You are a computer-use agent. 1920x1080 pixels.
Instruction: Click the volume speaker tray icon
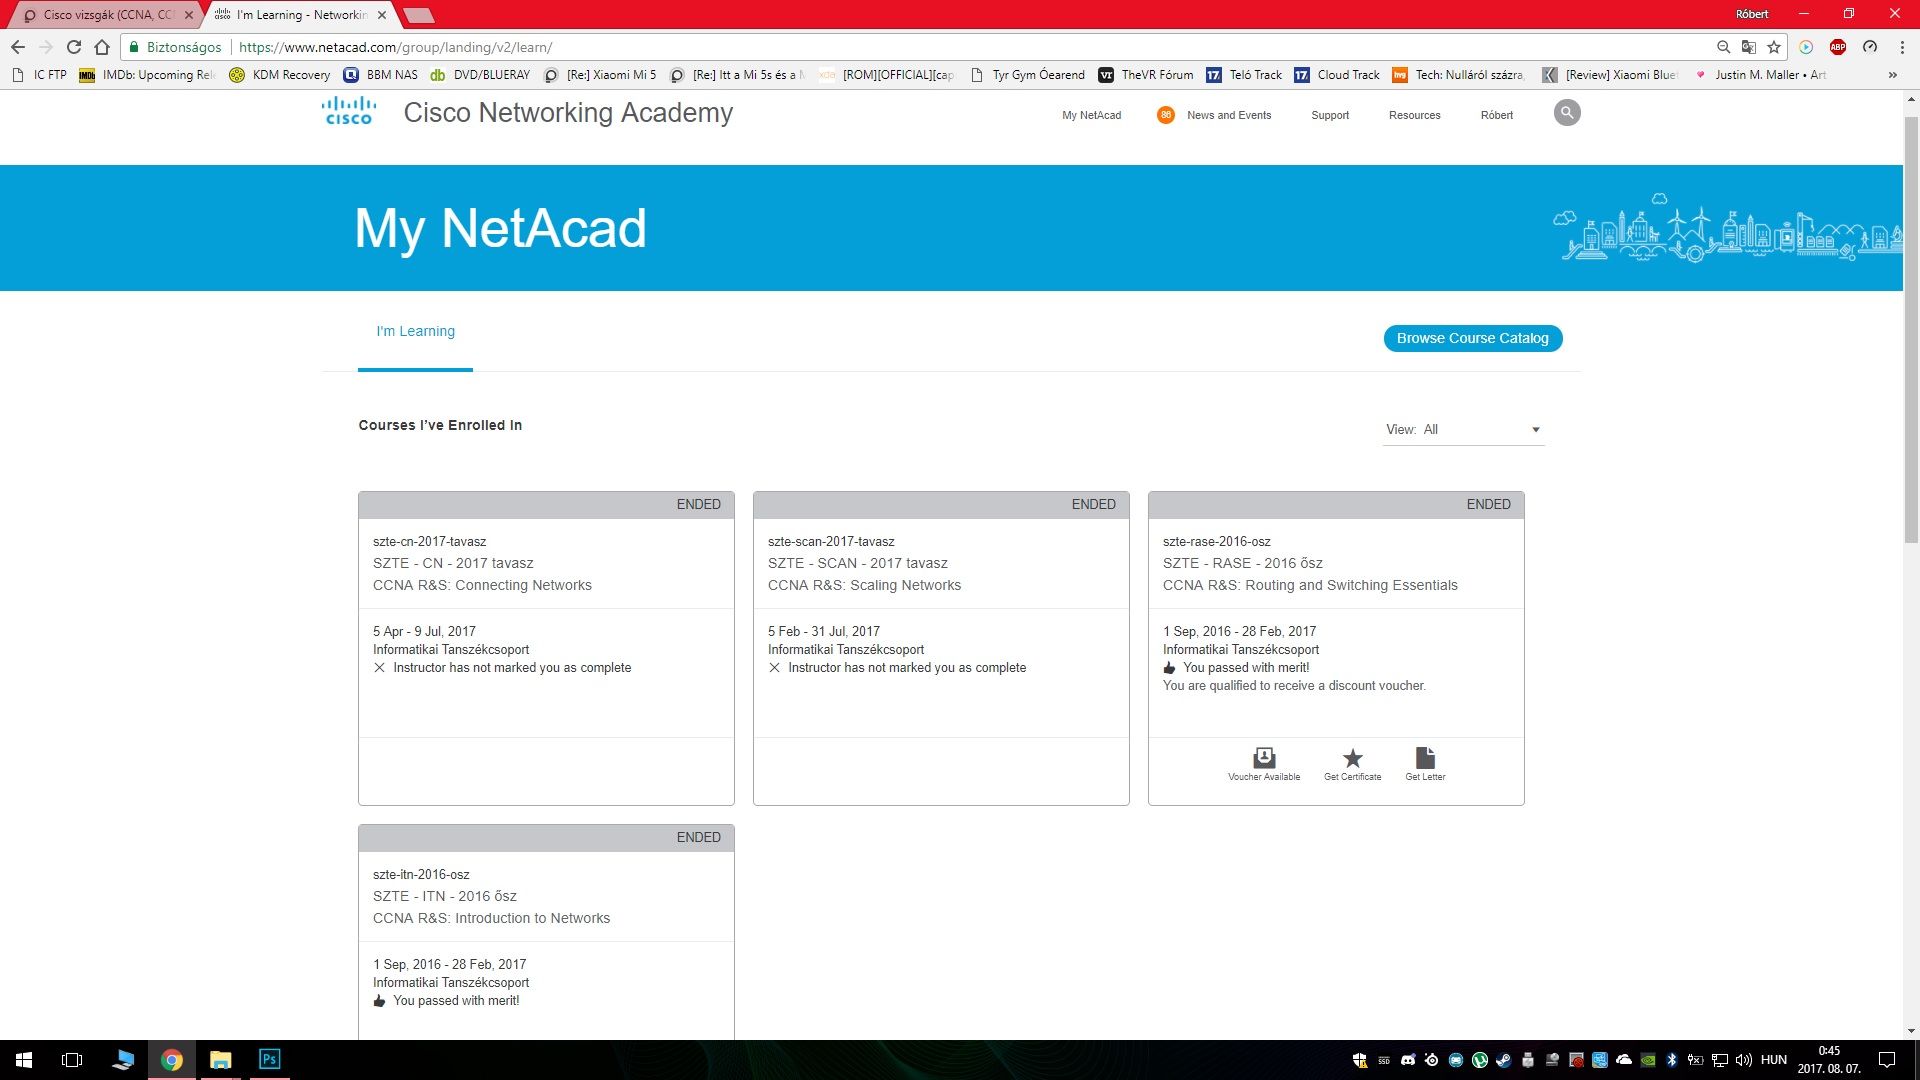coord(1744,1060)
